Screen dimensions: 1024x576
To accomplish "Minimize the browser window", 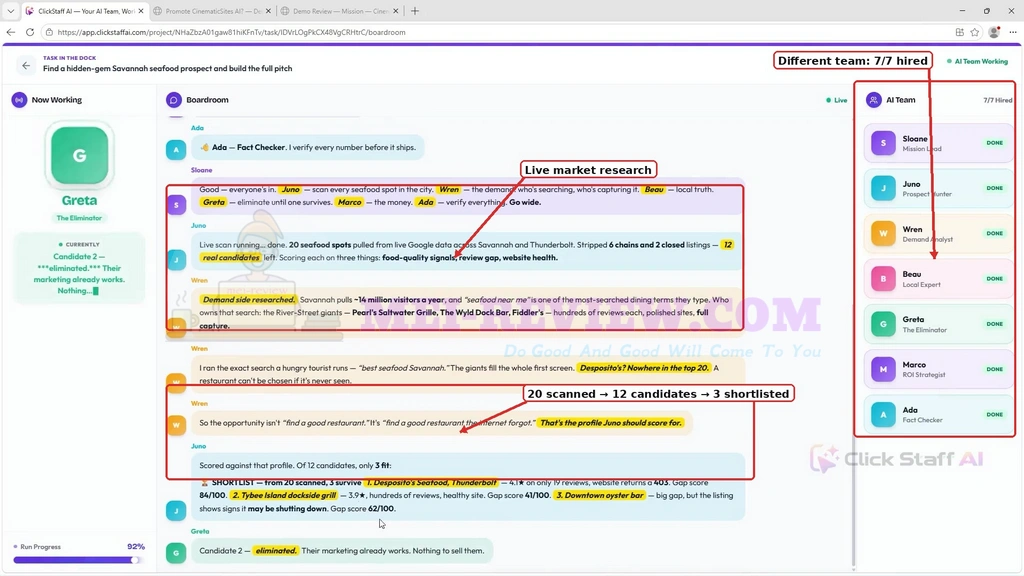I will tap(962, 11).
